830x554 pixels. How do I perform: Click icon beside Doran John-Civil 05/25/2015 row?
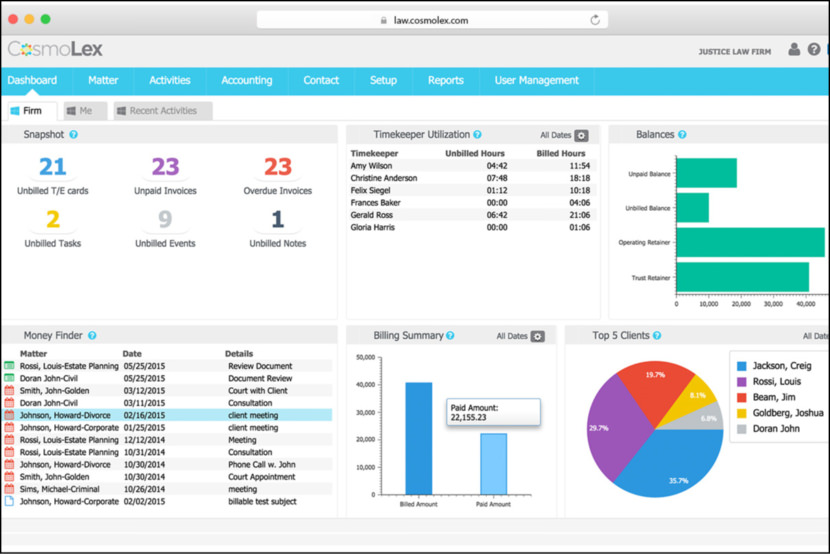[x=9, y=378]
